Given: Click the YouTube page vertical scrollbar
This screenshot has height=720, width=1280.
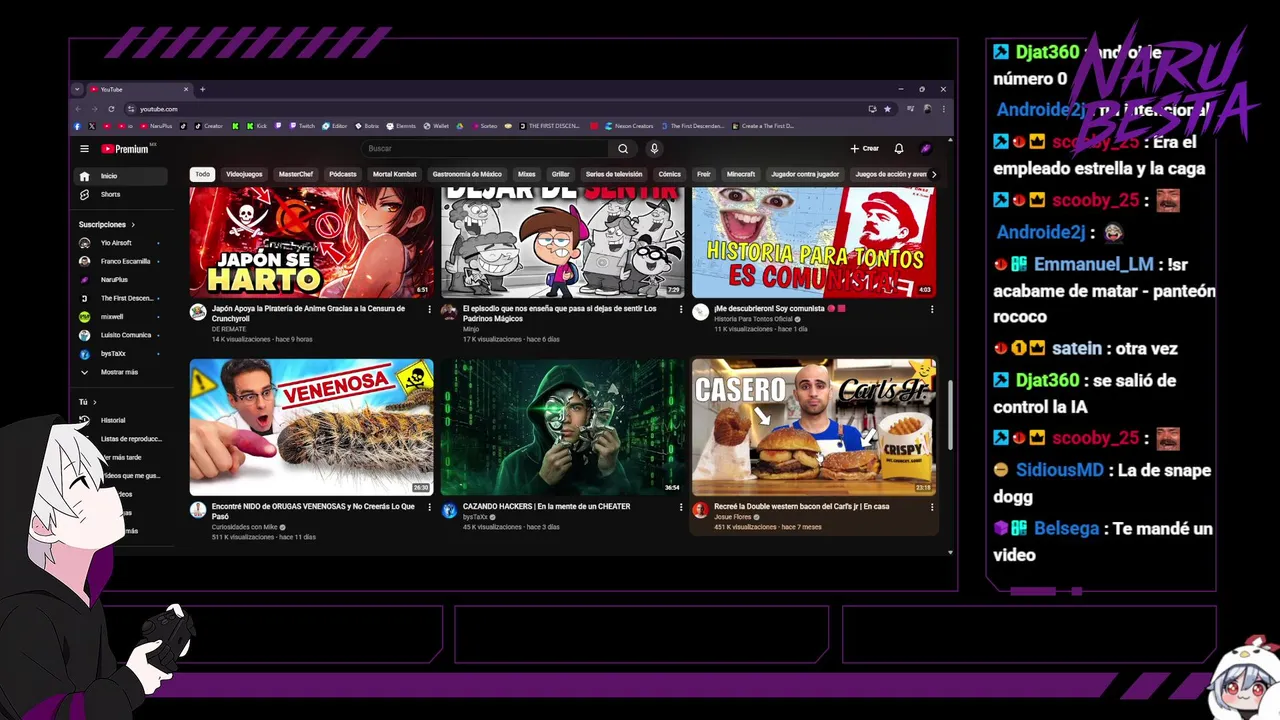Looking at the screenshot, I should pos(950,415).
